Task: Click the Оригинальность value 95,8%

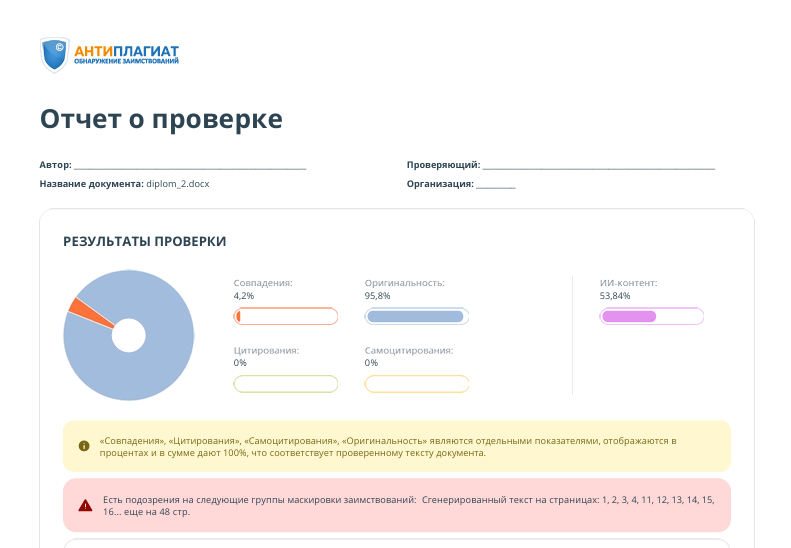Action: [x=377, y=296]
